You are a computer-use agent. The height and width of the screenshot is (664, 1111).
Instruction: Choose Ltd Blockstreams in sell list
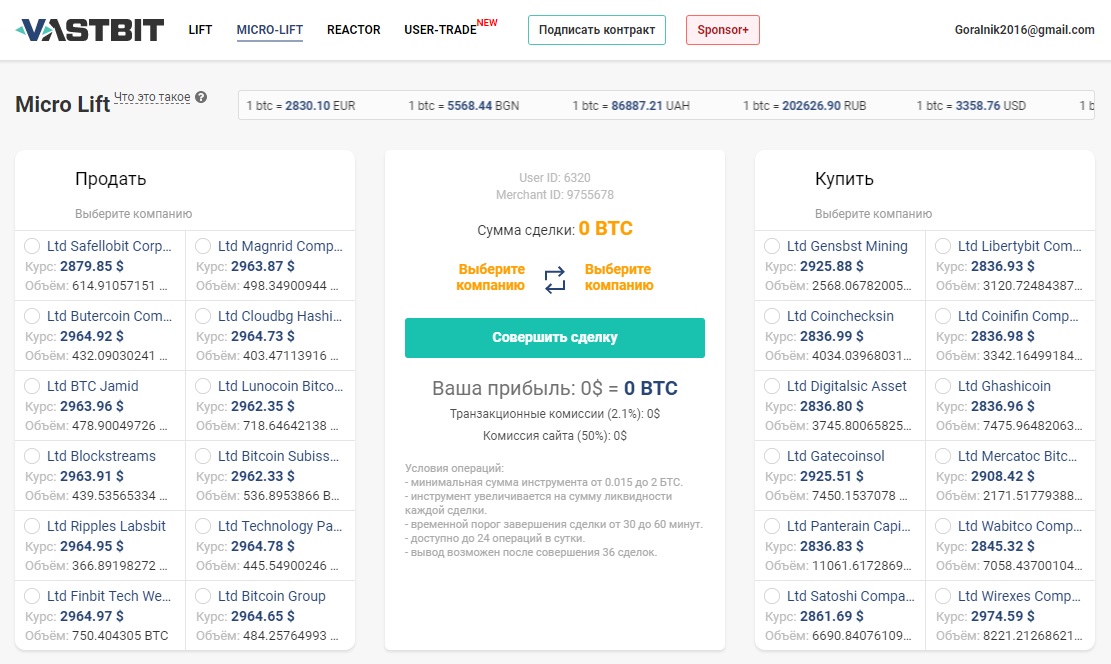[32, 456]
